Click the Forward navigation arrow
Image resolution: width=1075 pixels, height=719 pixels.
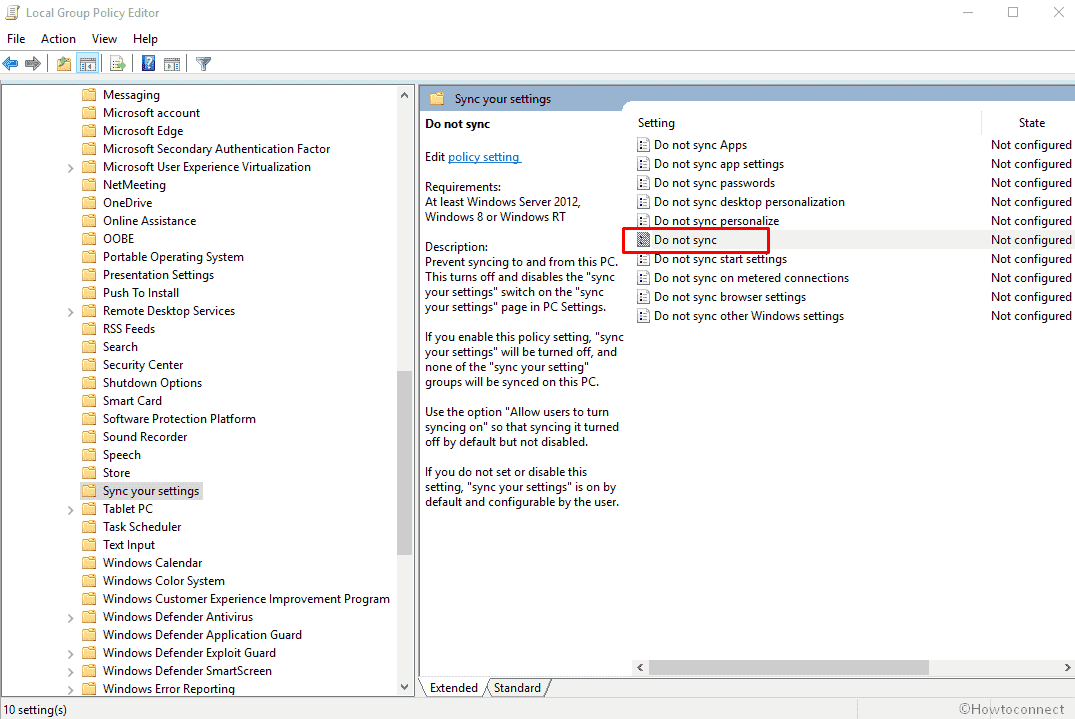coord(33,63)
